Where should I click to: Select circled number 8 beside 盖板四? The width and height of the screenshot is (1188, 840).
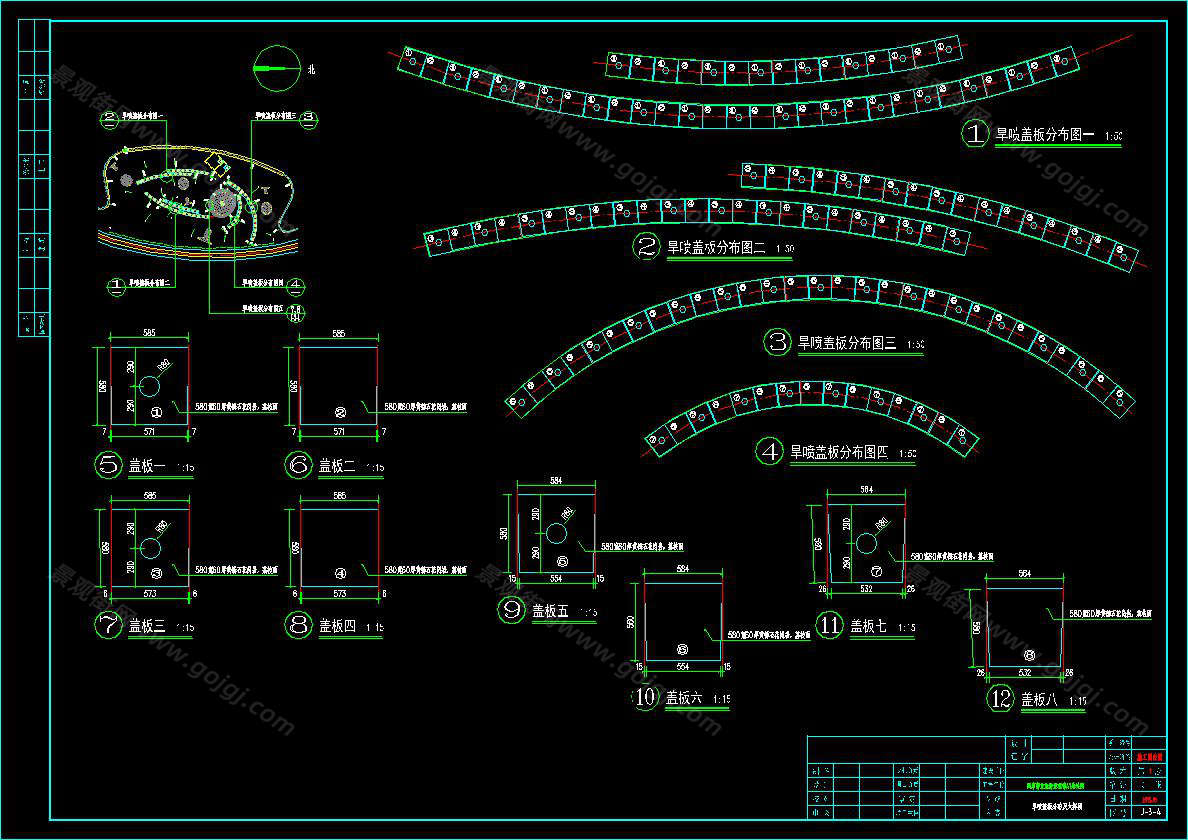coord(299,626)
